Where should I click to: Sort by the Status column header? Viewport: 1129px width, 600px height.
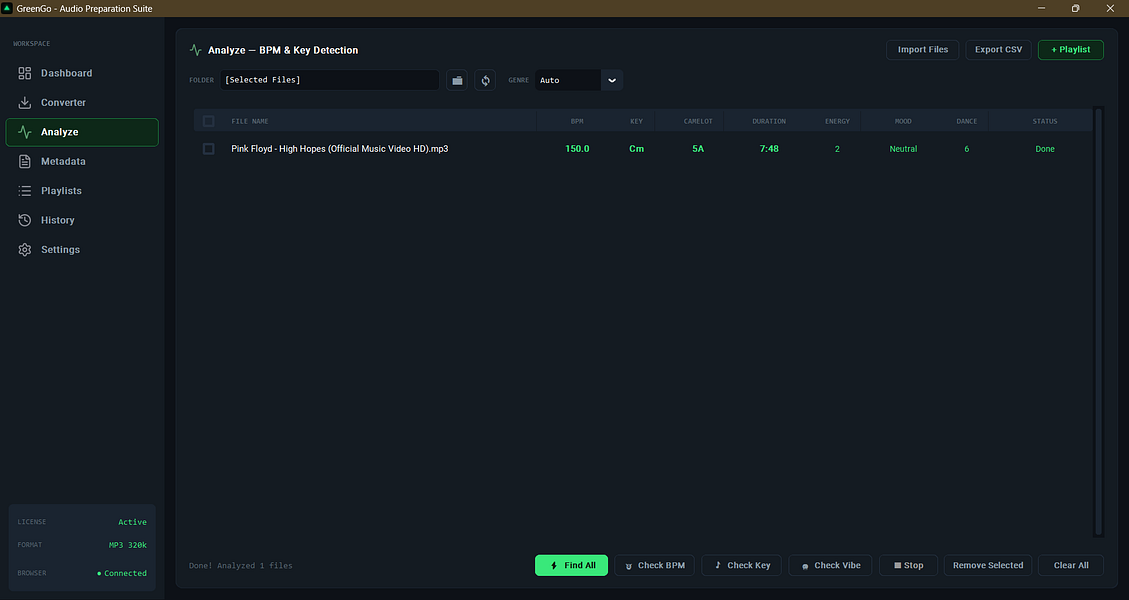click(1045, 121)
